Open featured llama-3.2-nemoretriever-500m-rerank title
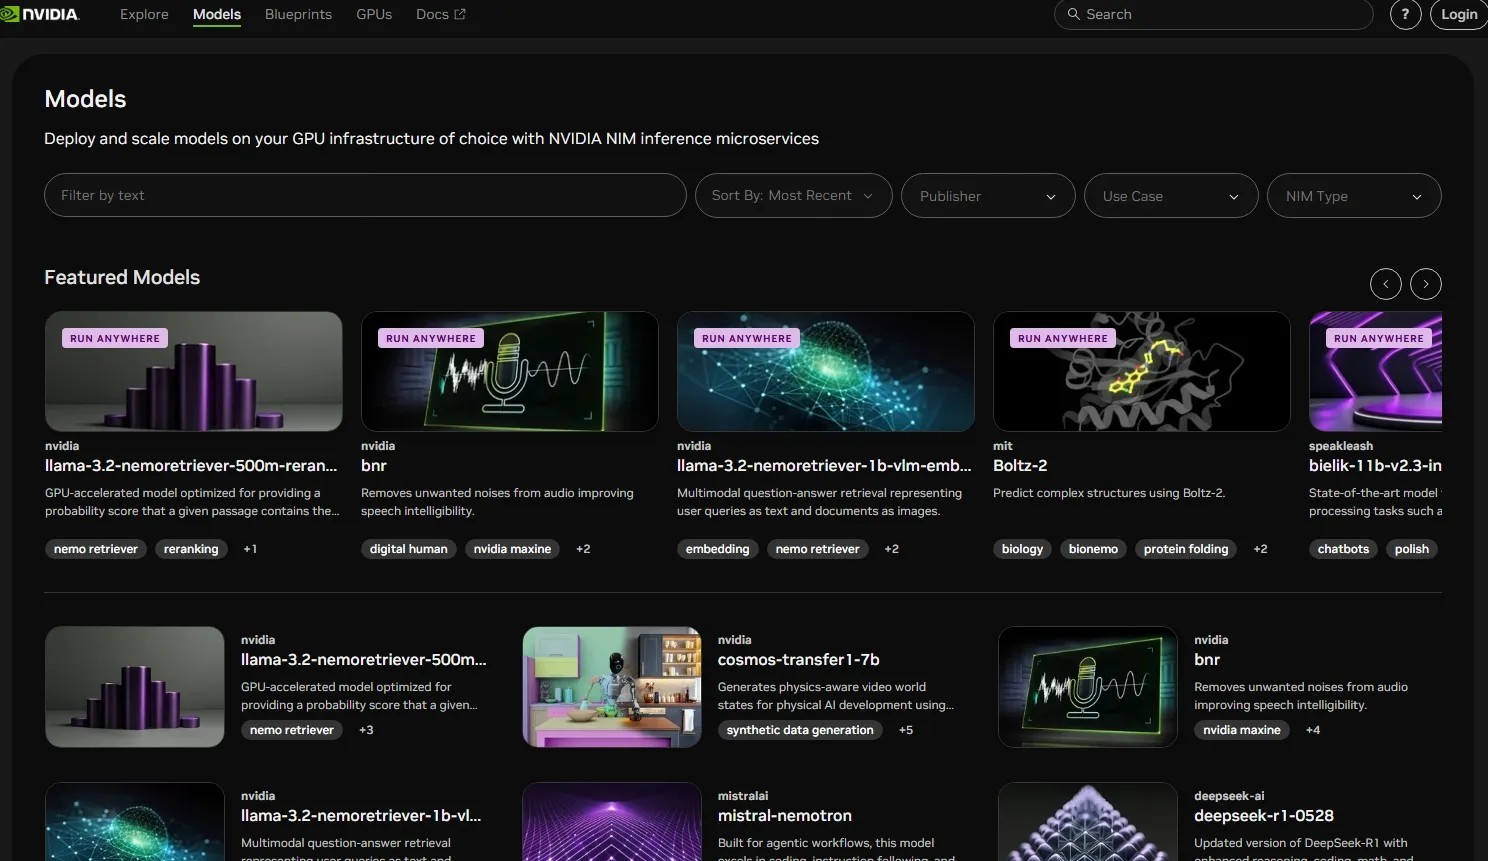Image resolution: width=1488 pixels, height=861 pixels. (191, 466)
